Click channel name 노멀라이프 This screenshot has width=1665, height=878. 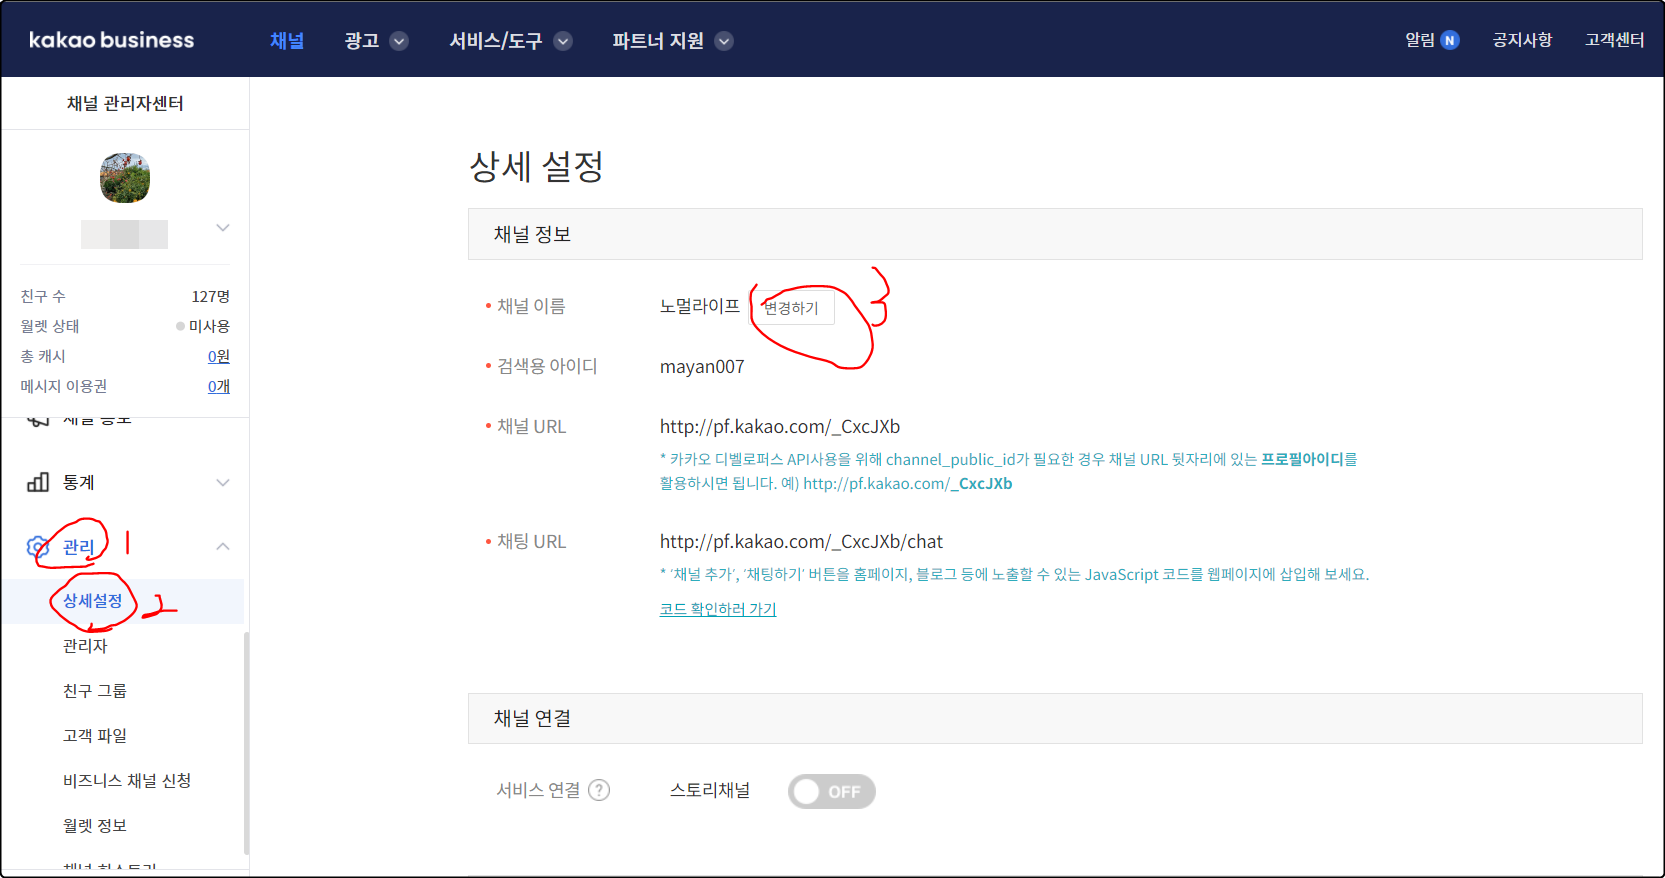click(x=700, y=306)
